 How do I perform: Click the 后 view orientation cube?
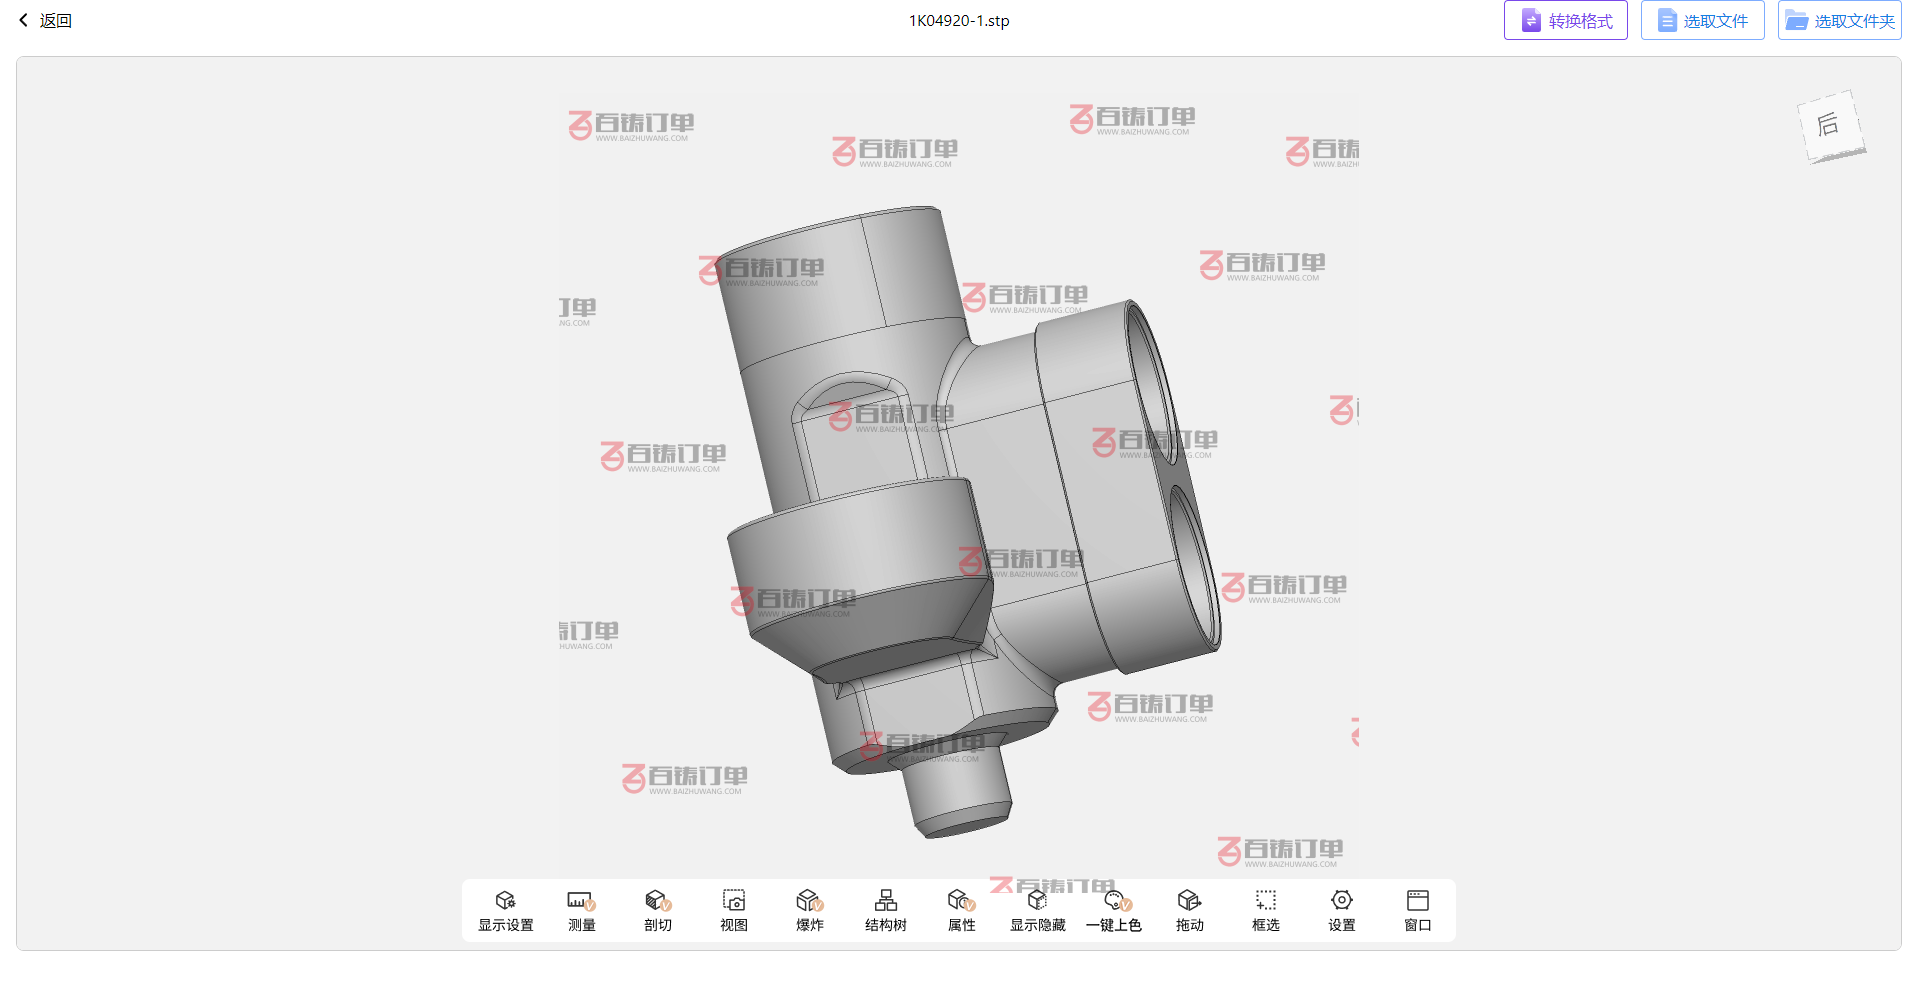click(x=1830, y=126)
